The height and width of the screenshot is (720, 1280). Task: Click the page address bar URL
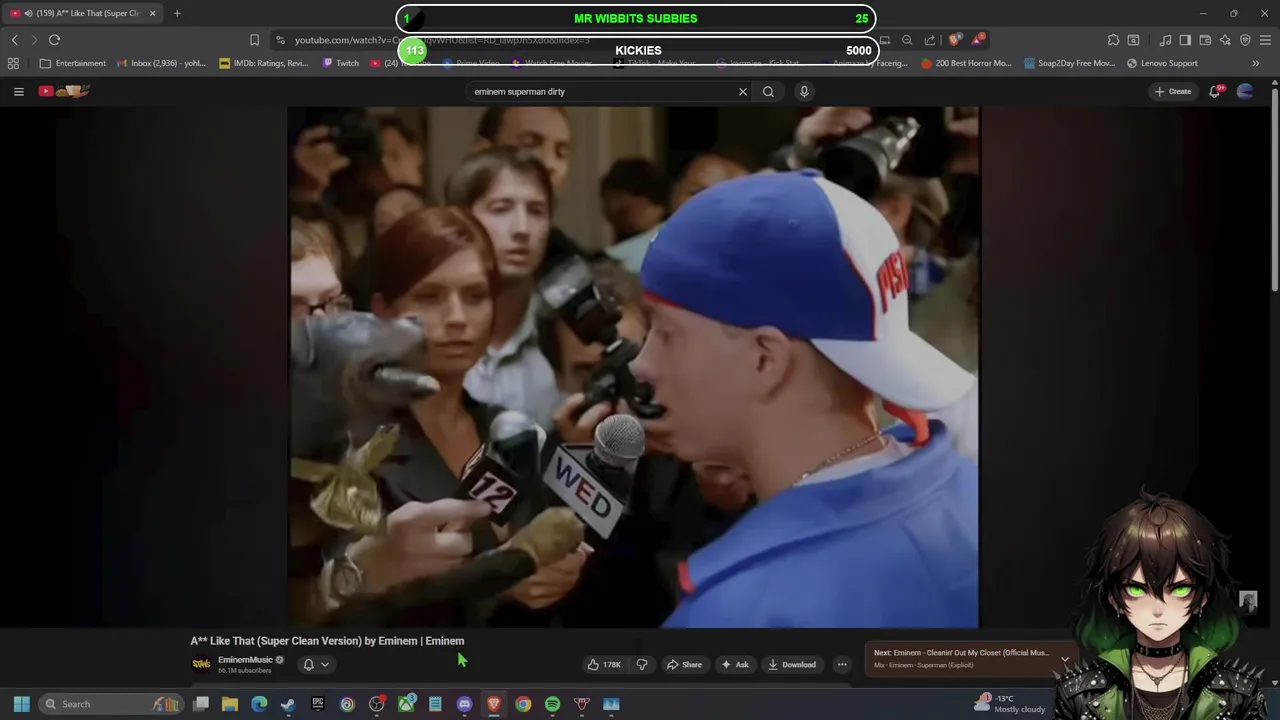pos(442,40)
